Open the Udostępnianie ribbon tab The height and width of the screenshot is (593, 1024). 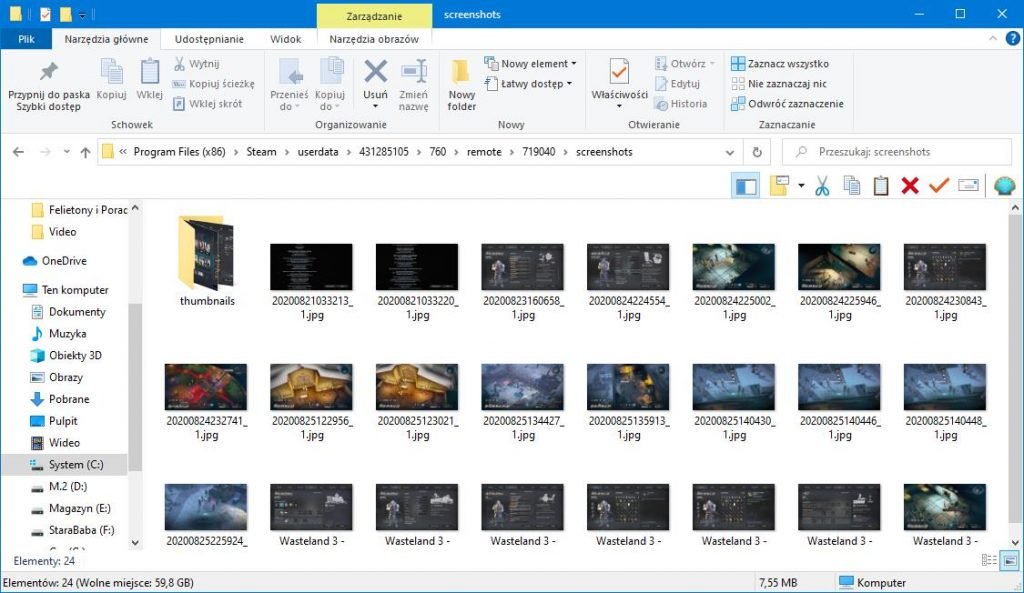209,39
